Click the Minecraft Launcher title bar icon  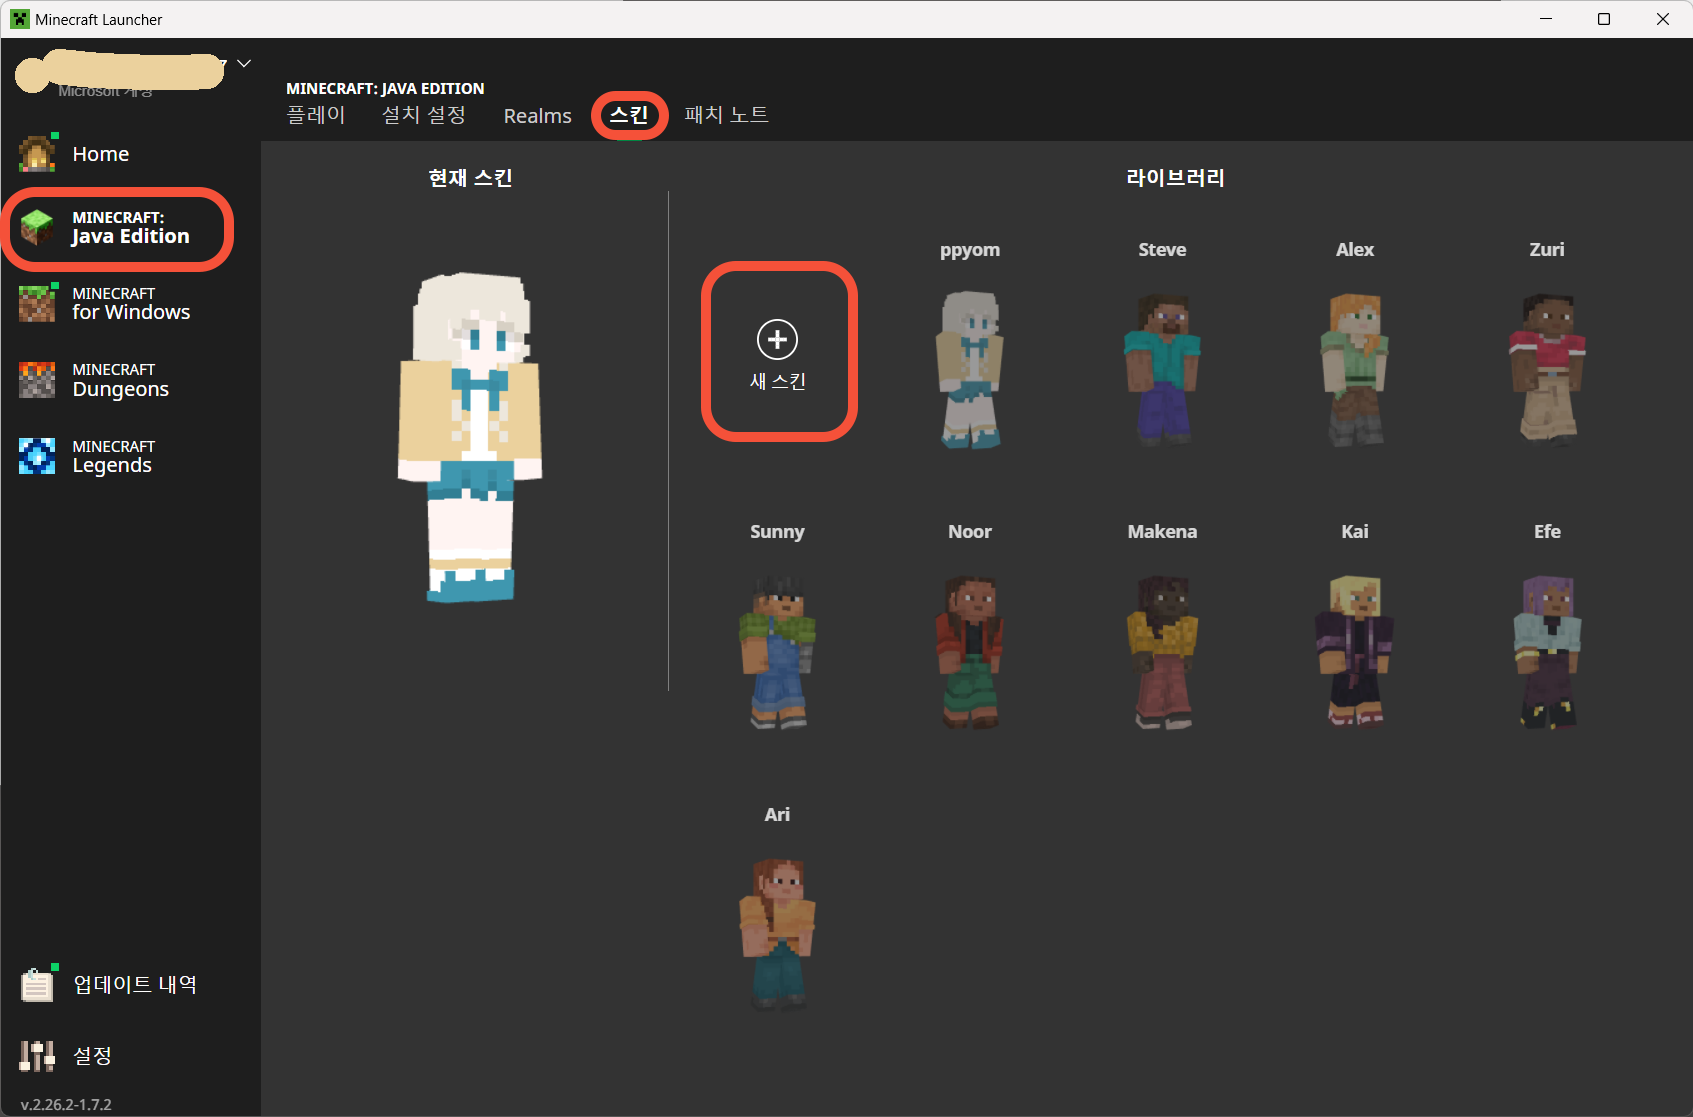pyautogui.click(x=20, y=19)
